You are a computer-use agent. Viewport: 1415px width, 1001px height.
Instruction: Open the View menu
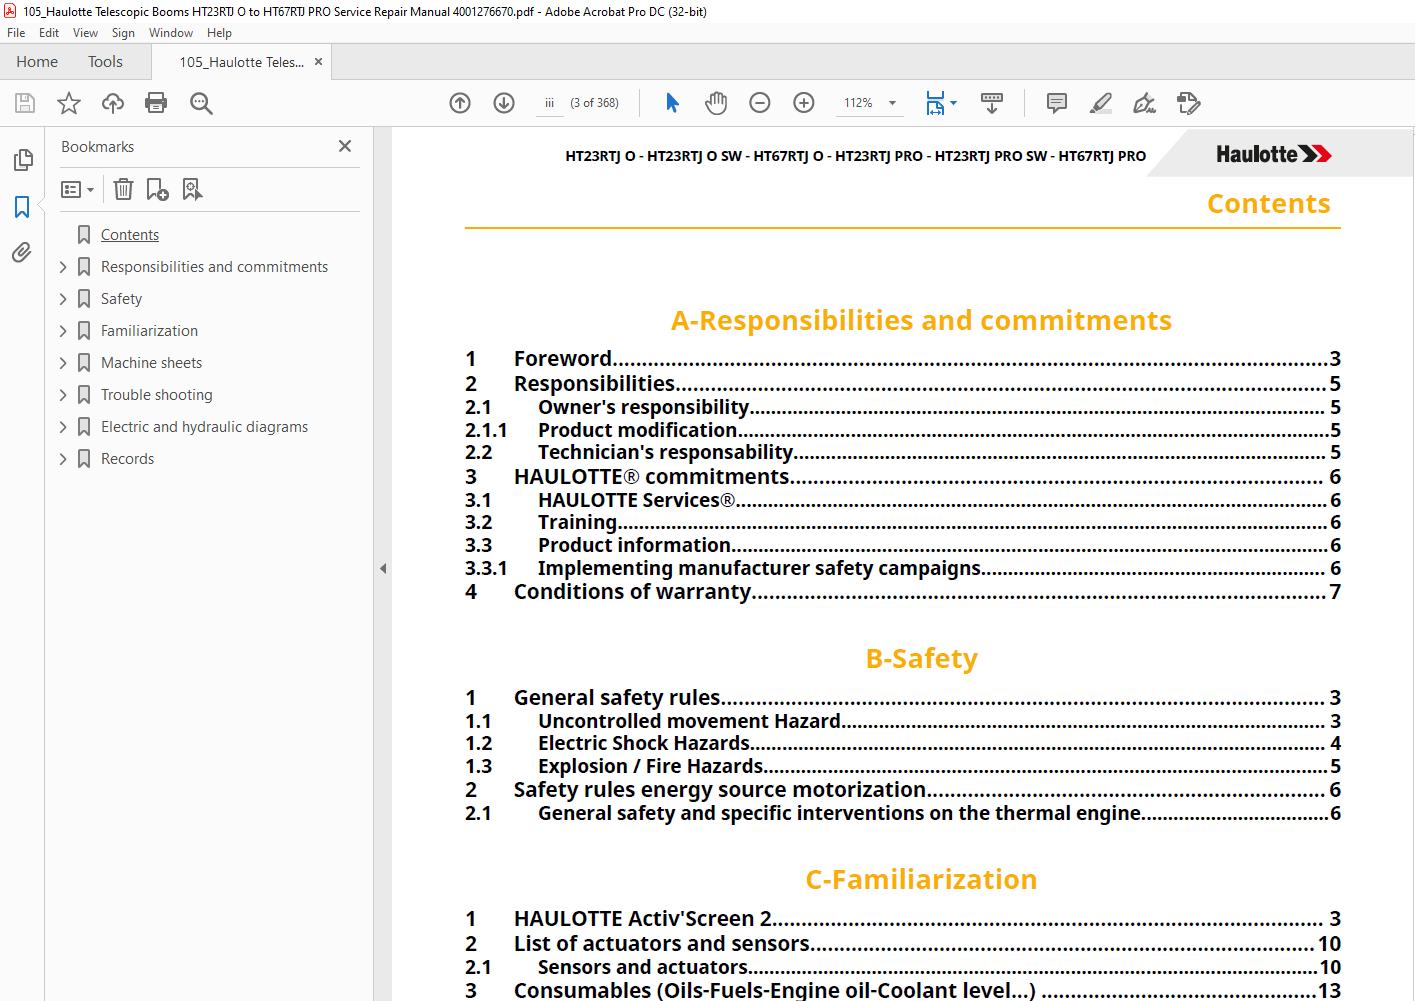click(x=85, y=33)
